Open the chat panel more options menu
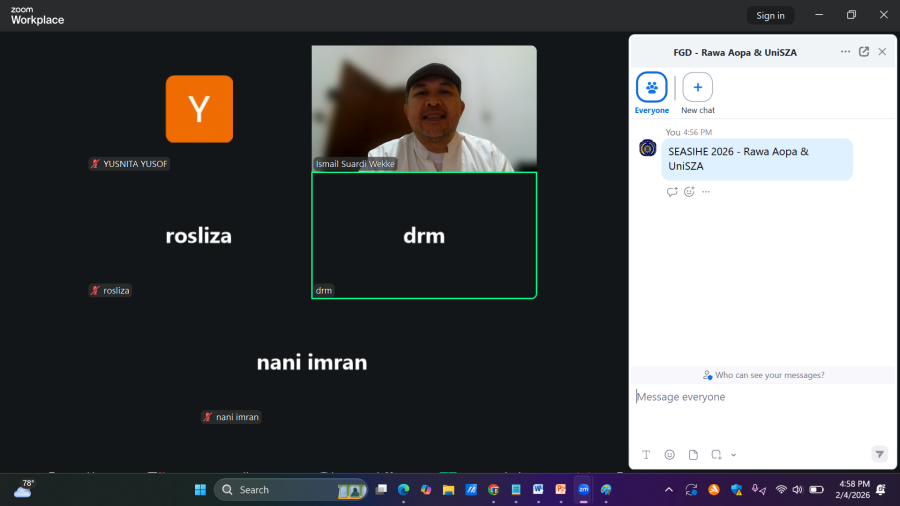The image size is (900, 506). click(845, 52)
